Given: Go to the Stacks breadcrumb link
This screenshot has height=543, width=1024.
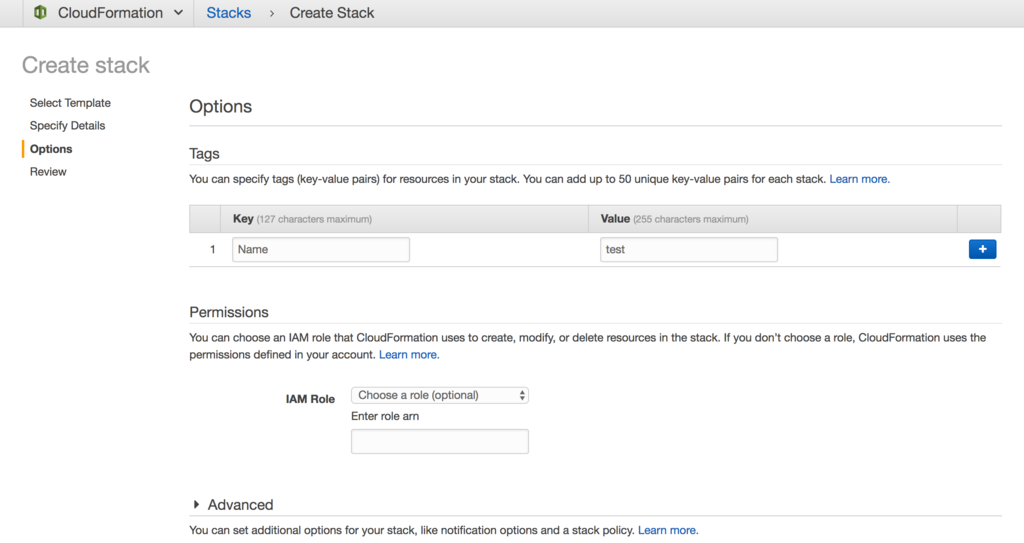Looking at the screenshot, I should [x=229, y=13].
